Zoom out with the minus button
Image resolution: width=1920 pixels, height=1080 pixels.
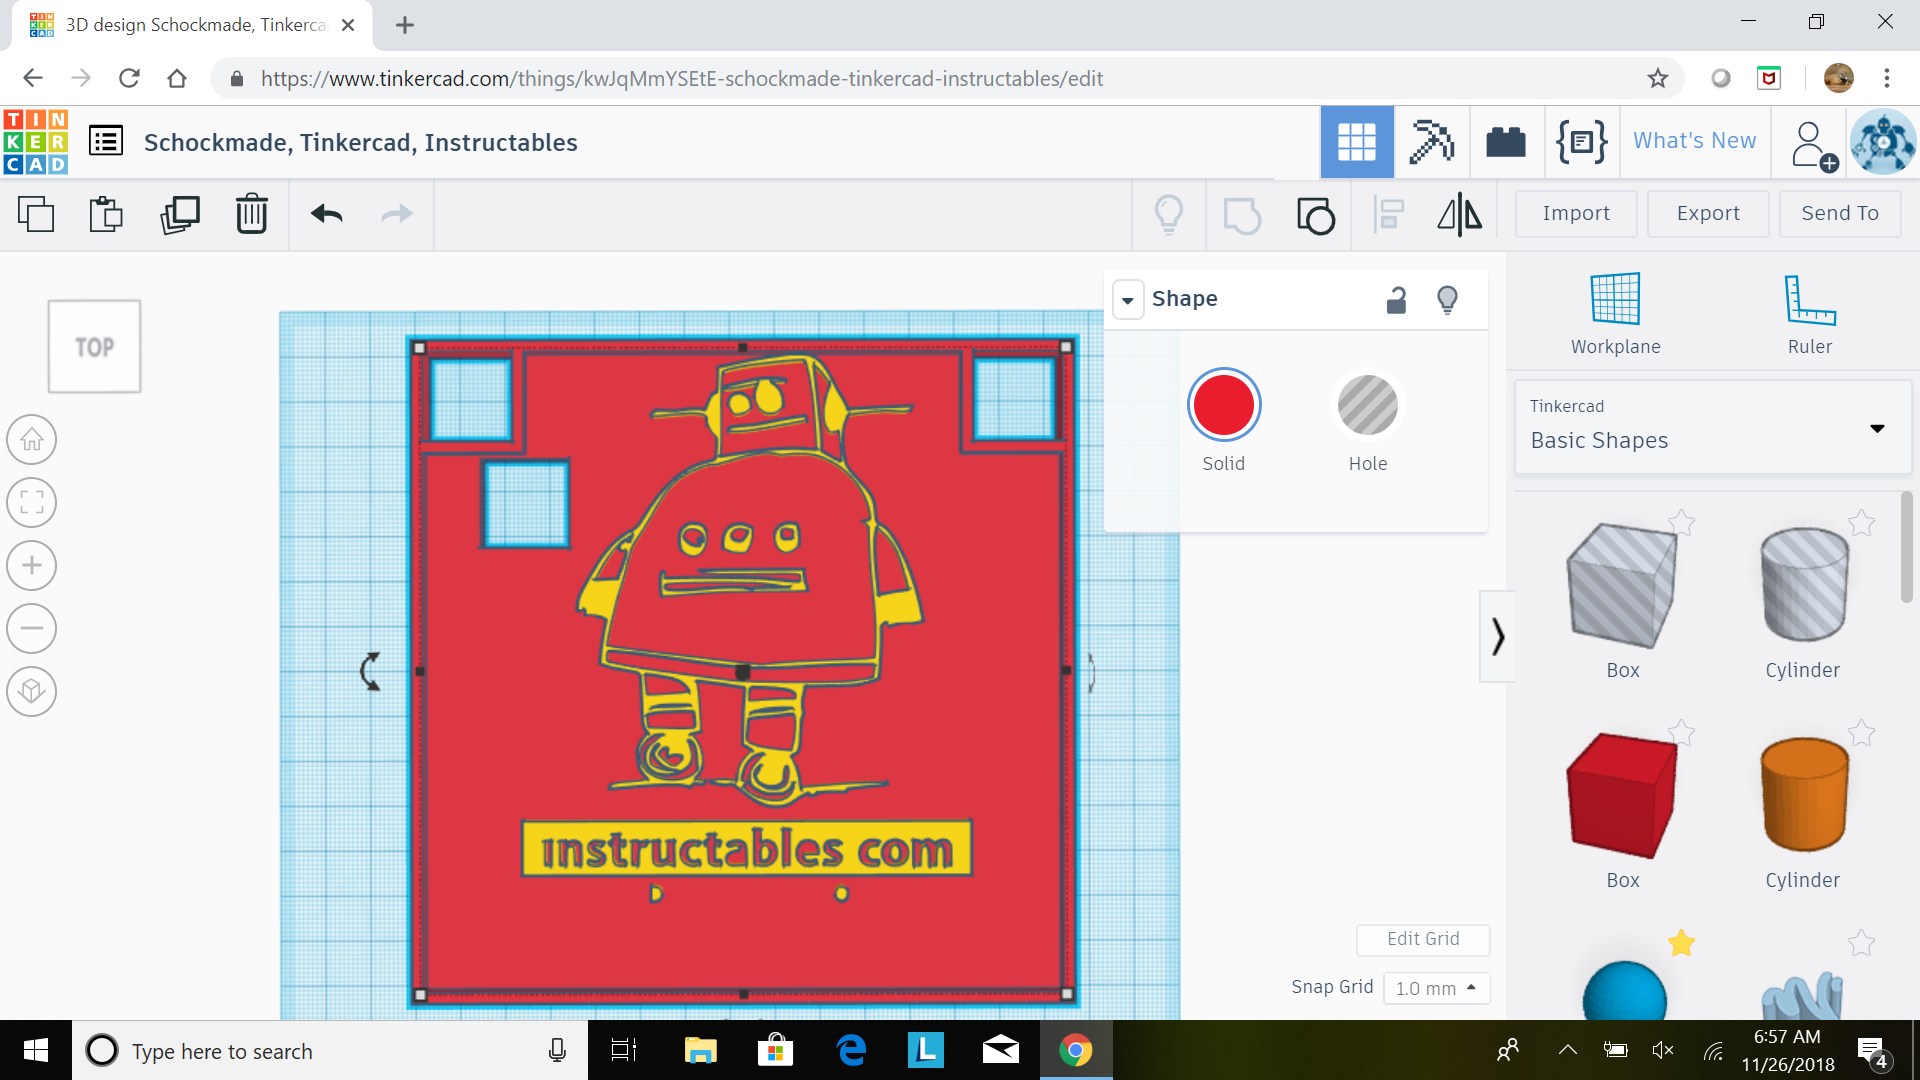click(32, 628)
